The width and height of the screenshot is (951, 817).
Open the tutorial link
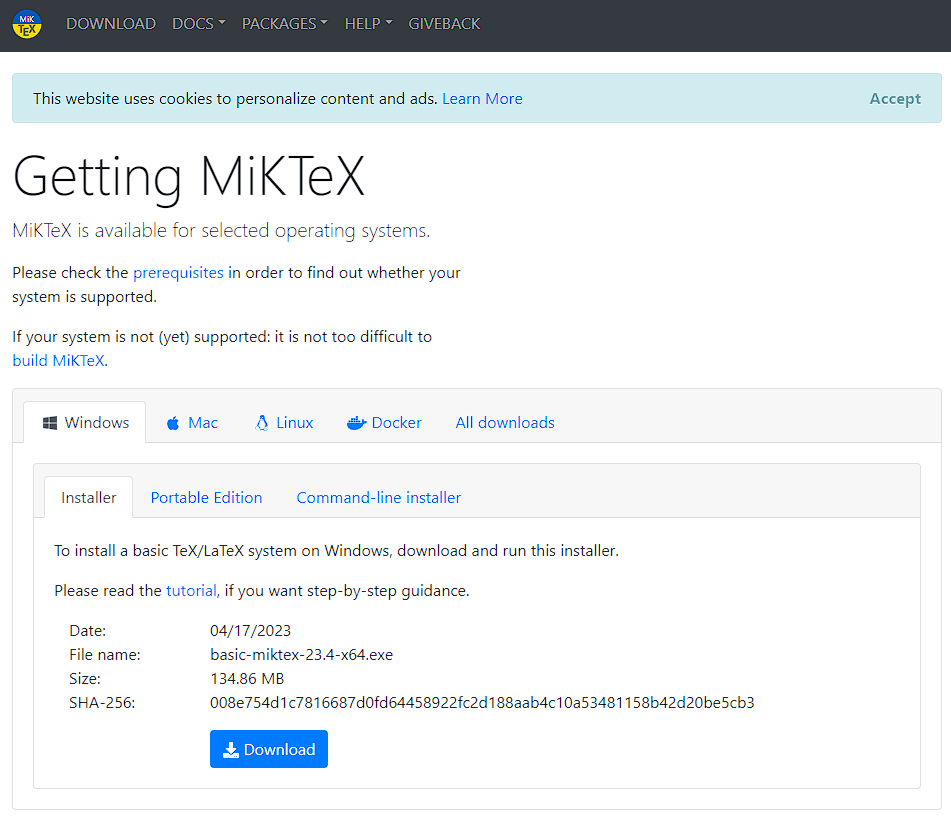191,591
